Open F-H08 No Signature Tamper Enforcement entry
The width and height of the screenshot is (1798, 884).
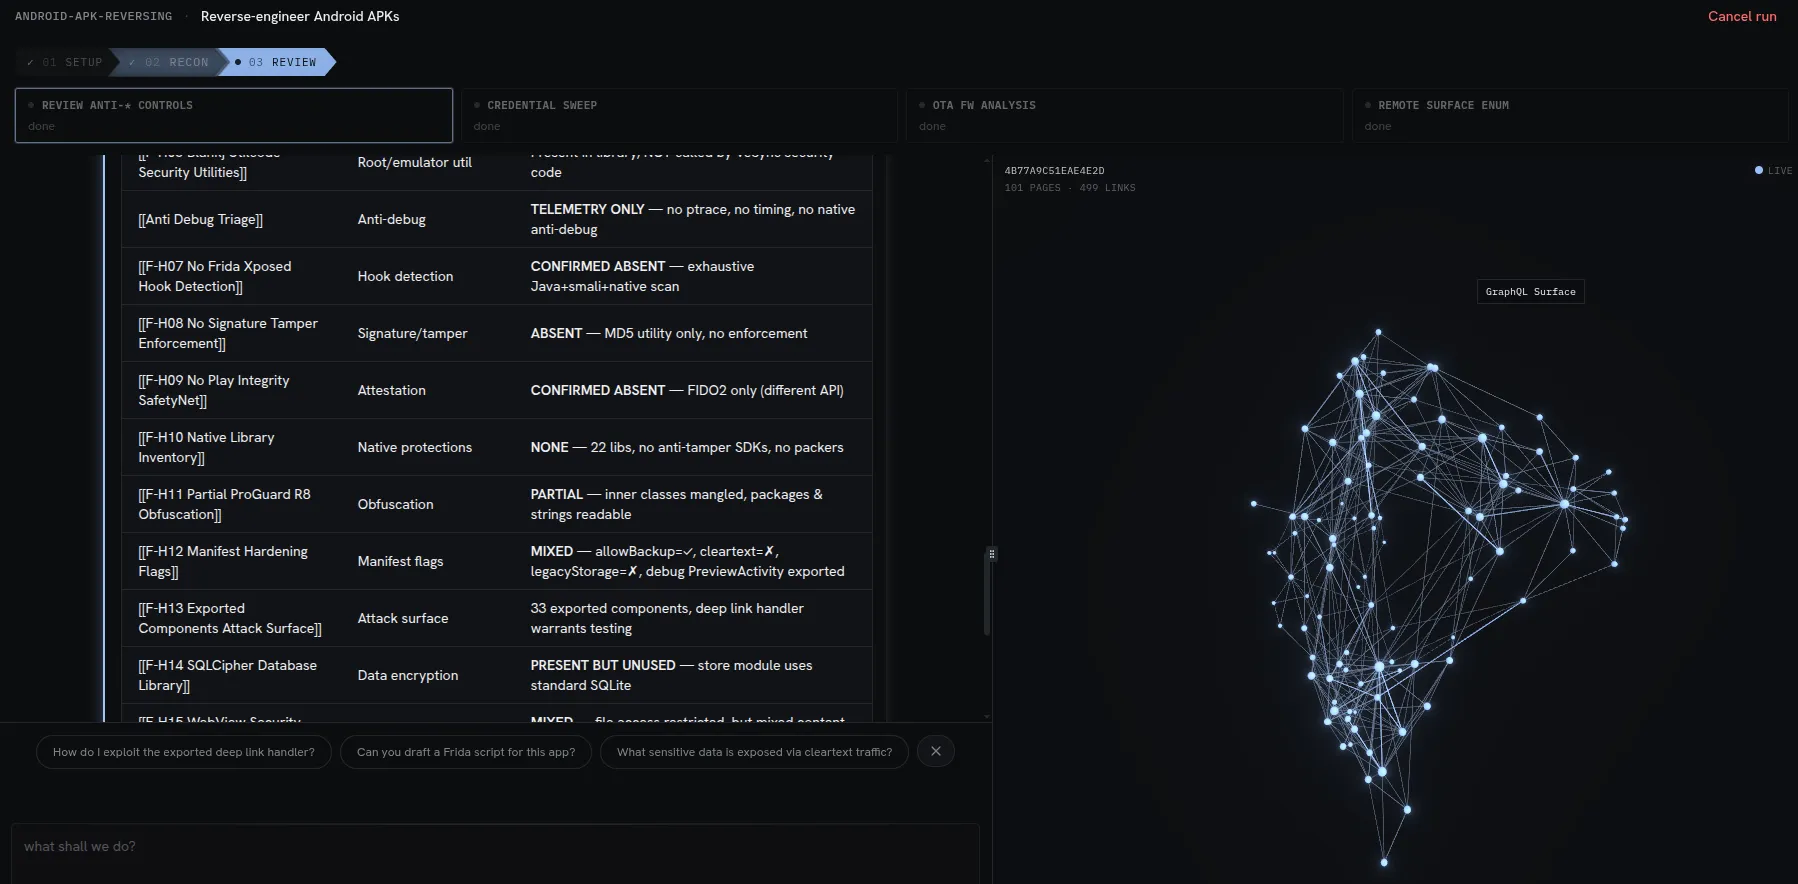[x=228, y=333]
